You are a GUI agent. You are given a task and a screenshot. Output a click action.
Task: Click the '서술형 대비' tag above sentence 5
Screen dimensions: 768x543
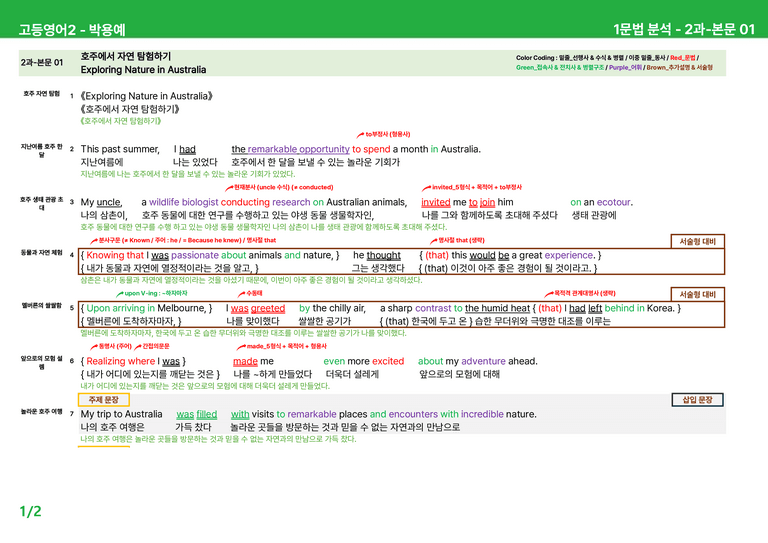(x=697, y=294)
